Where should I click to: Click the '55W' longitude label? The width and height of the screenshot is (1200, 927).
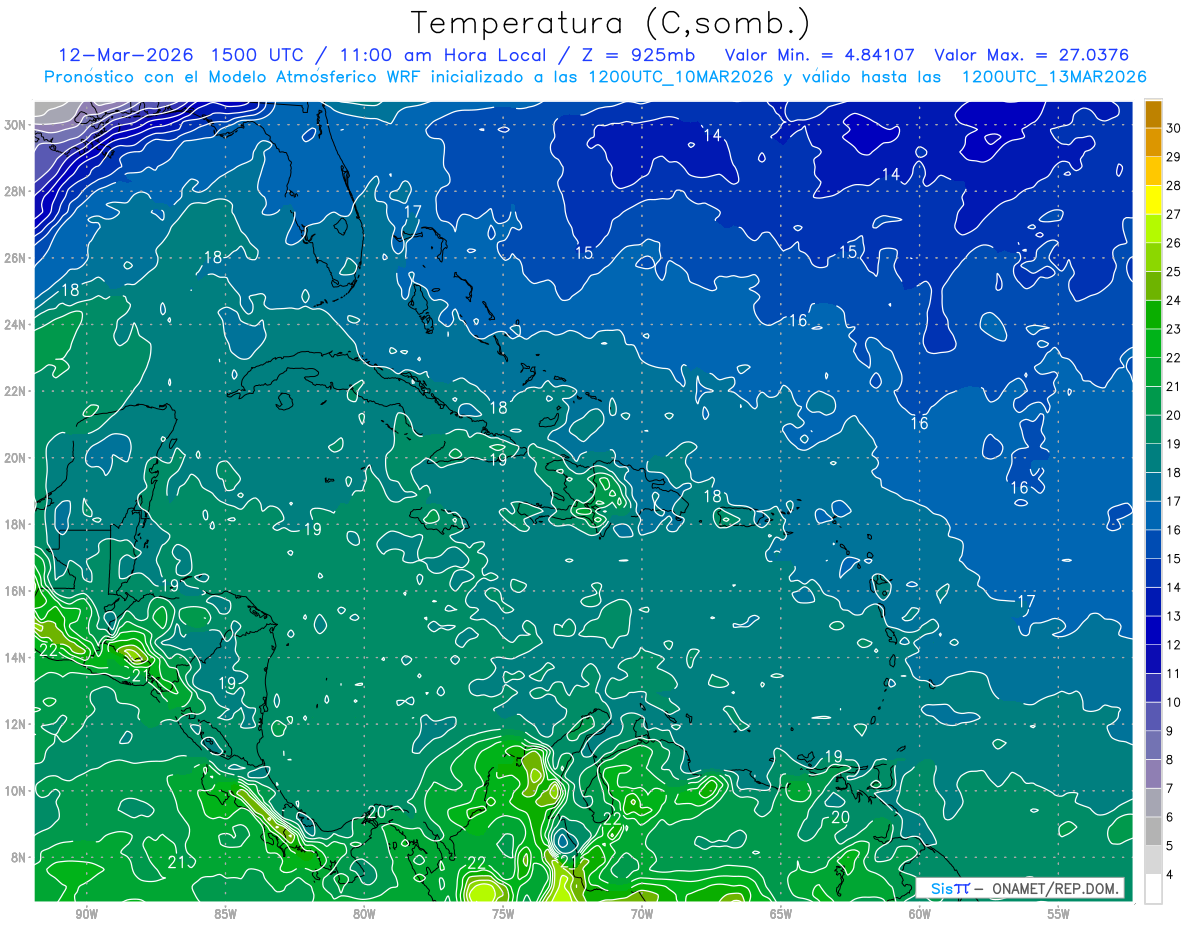tap(1059, 914)
